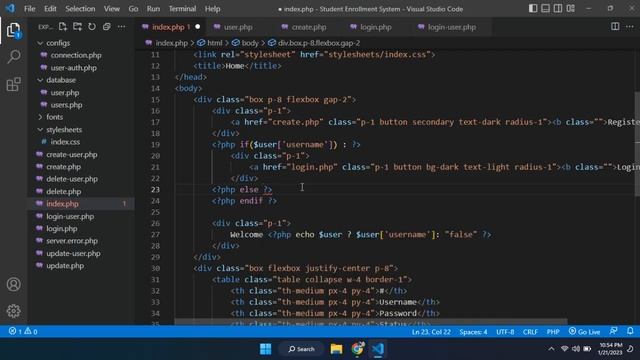Open Chrome from taskbar
The height and width of the screenshot is (360, 640).
coord(357,349)
